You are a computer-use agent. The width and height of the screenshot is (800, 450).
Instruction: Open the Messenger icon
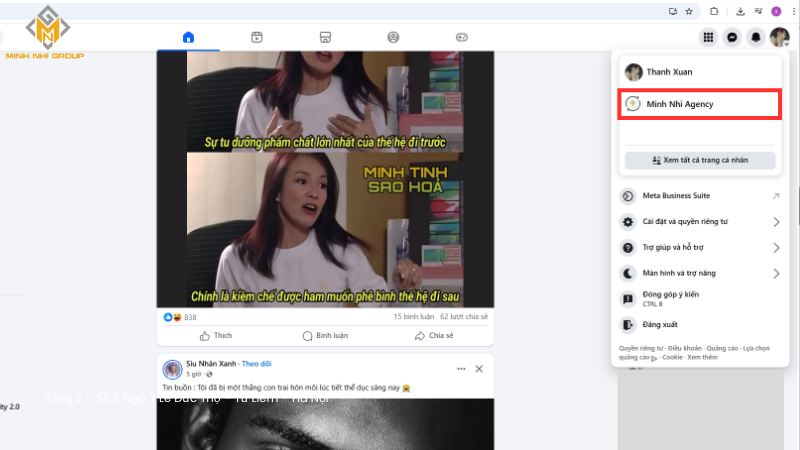point(732,37)
